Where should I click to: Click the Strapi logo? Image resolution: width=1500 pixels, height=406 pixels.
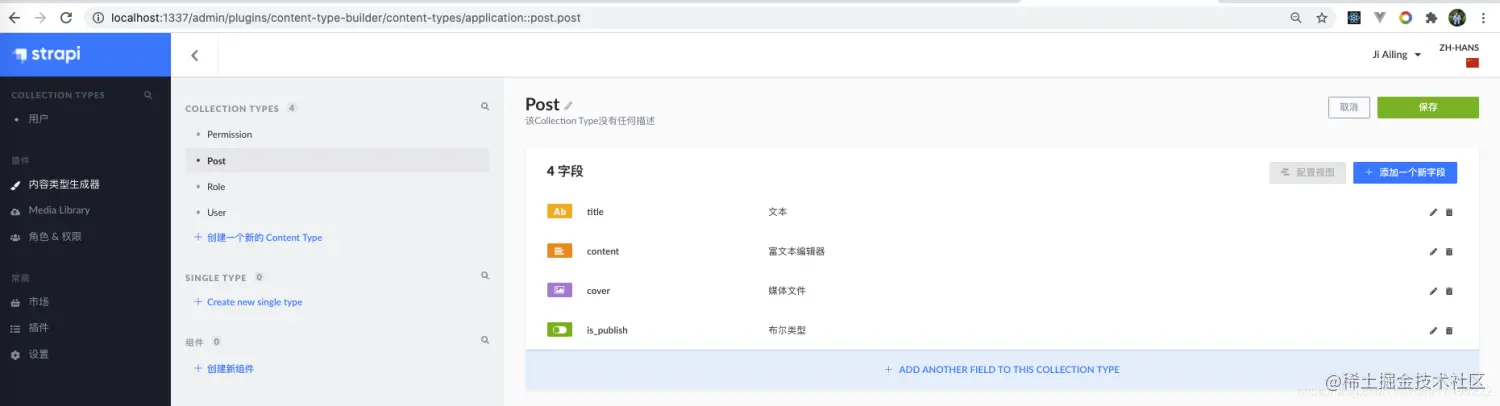click(47, 54)
